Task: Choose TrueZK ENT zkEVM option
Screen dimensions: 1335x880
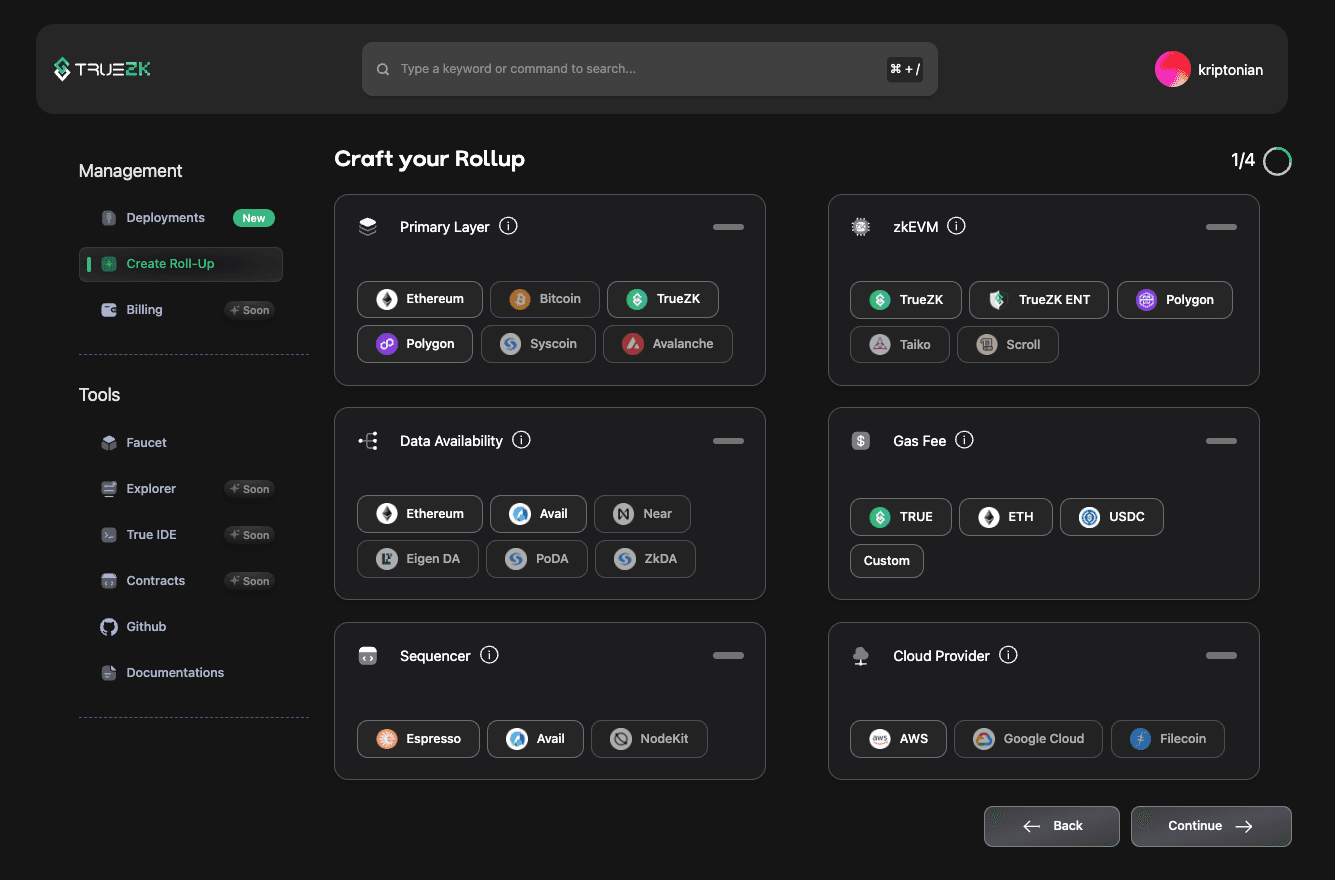Action: click(x=1039, y=300)
